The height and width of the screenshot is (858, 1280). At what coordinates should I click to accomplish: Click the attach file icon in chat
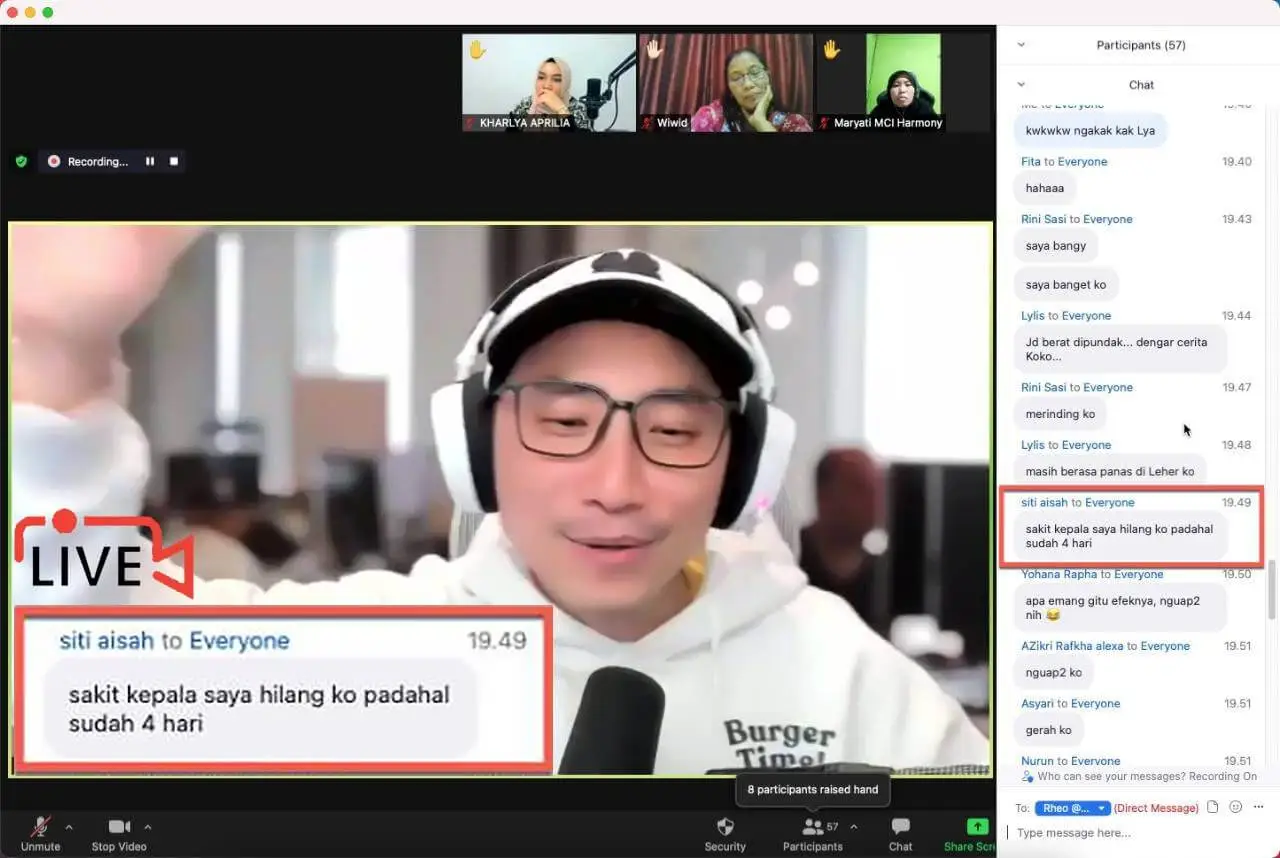(1213, 807)
